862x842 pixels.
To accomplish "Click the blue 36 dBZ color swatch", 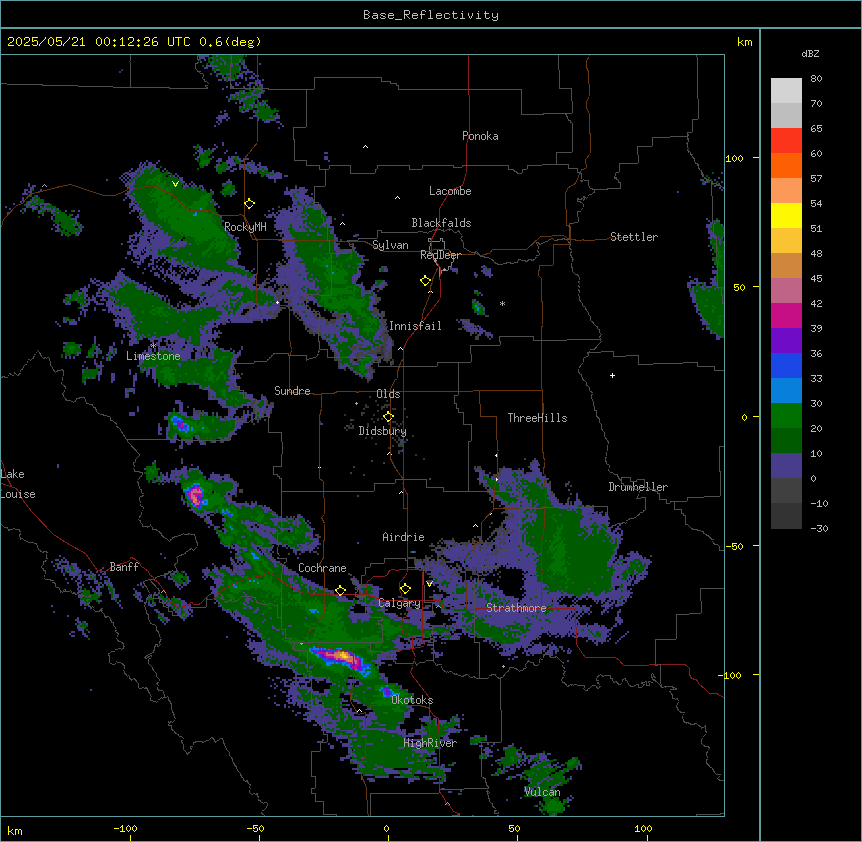I will [x=786, y=365].
